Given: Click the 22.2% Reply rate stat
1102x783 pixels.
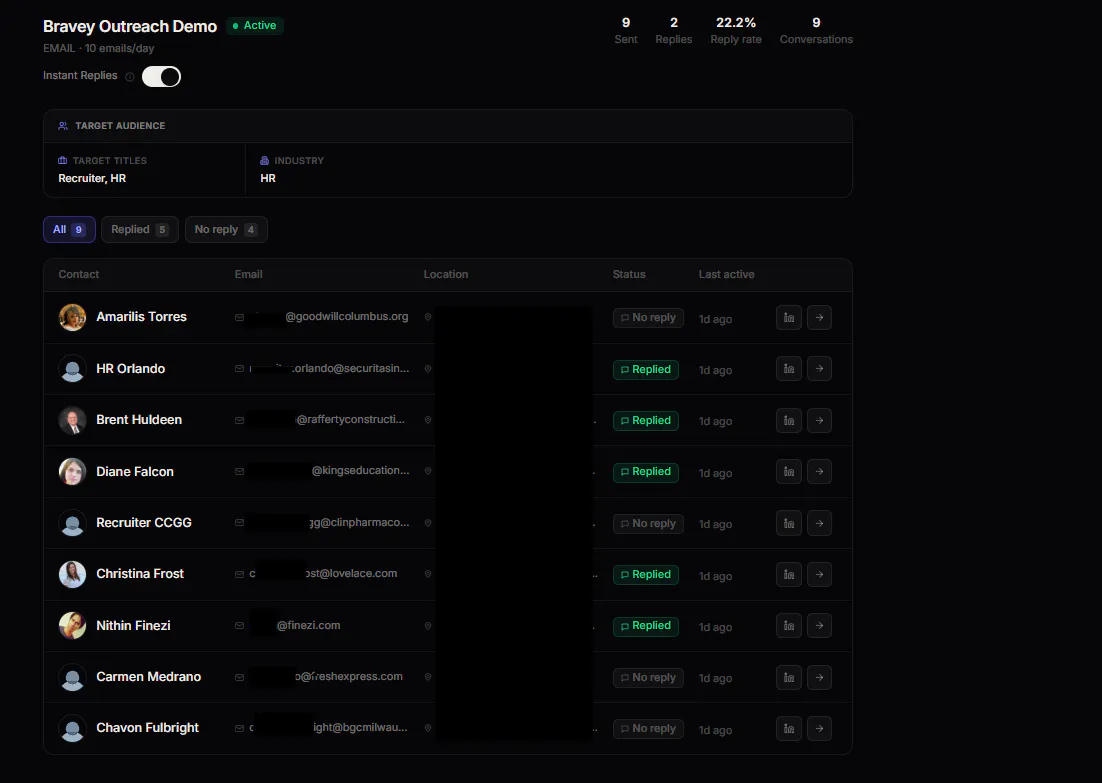Looking at the screenshot, I should coord(736,30).
